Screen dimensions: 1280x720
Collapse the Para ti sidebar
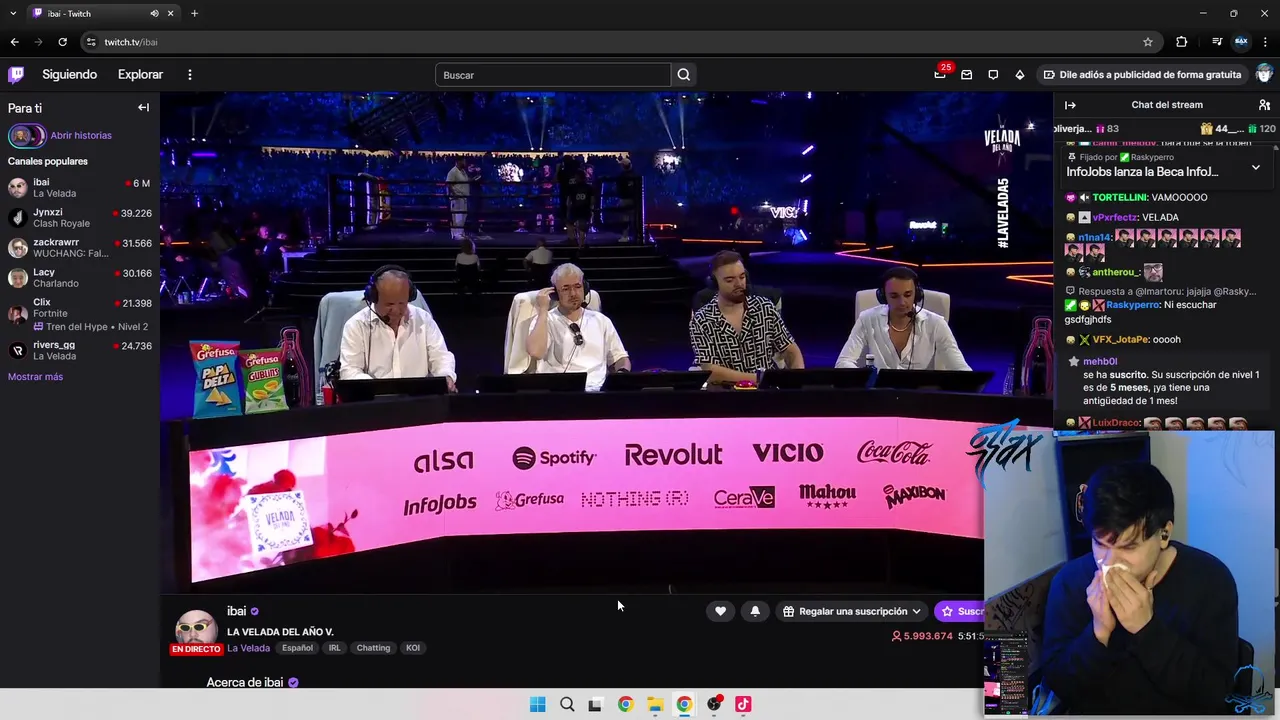143,107
